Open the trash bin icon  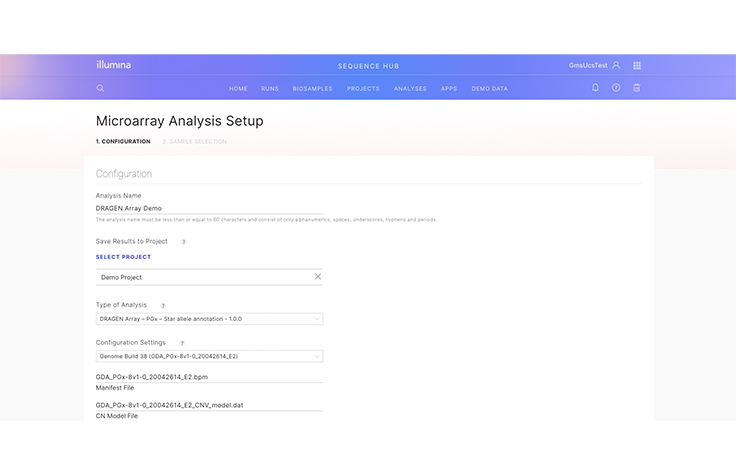coord(637,88)
